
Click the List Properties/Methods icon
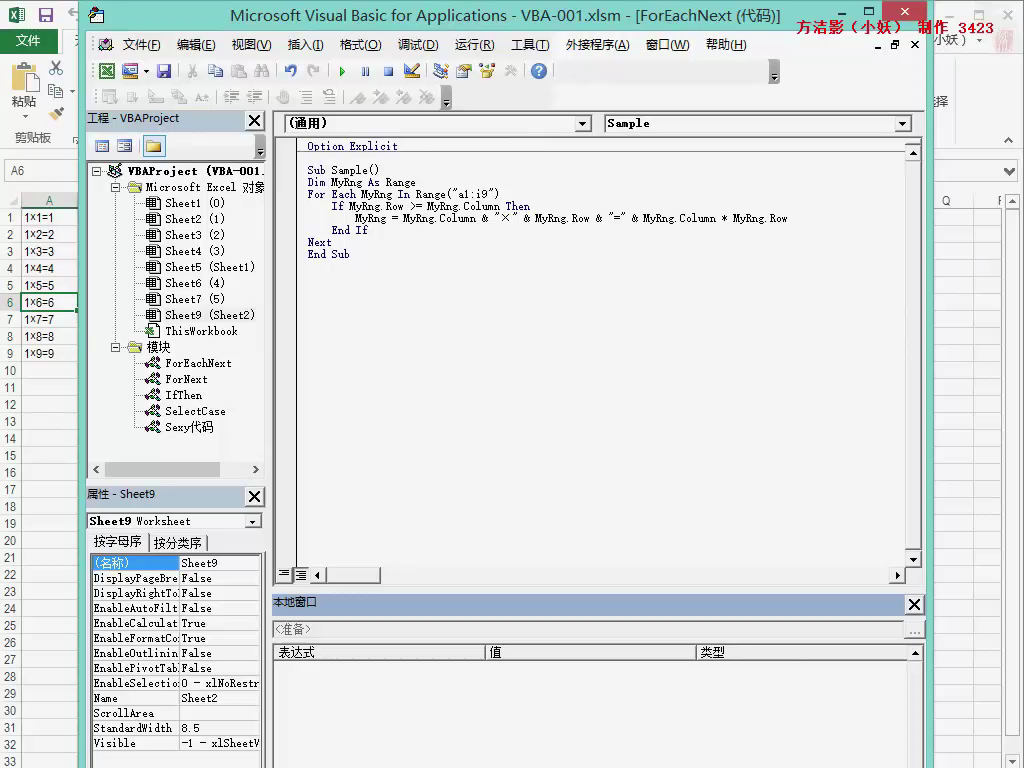coord(109,97)
